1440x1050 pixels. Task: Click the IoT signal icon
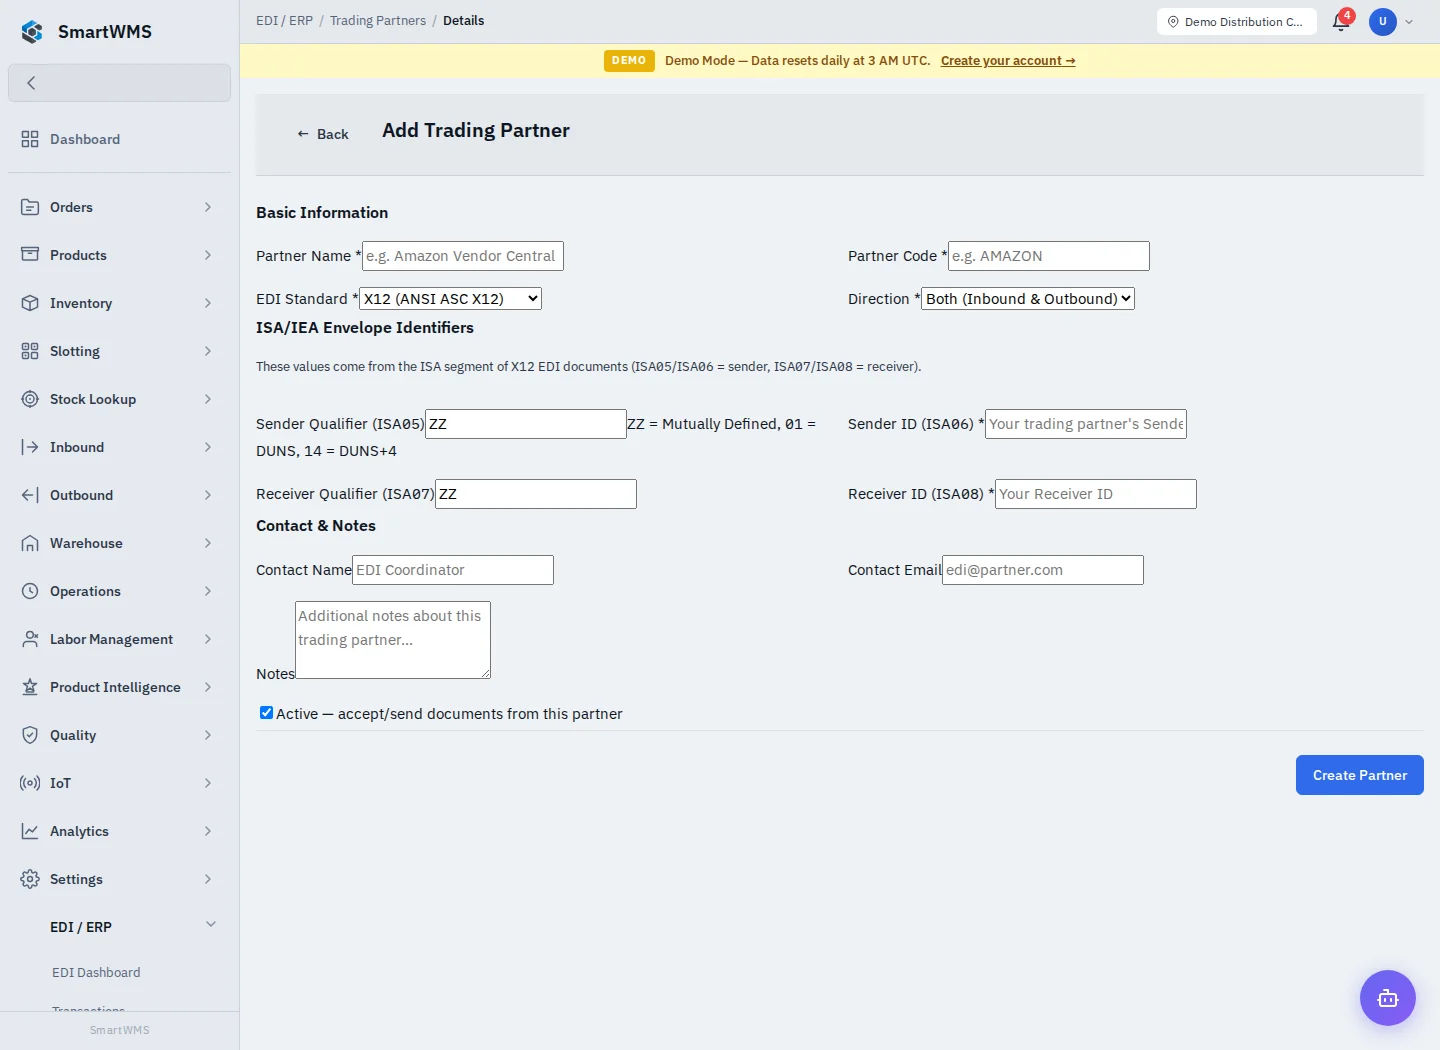coord(30,783)
